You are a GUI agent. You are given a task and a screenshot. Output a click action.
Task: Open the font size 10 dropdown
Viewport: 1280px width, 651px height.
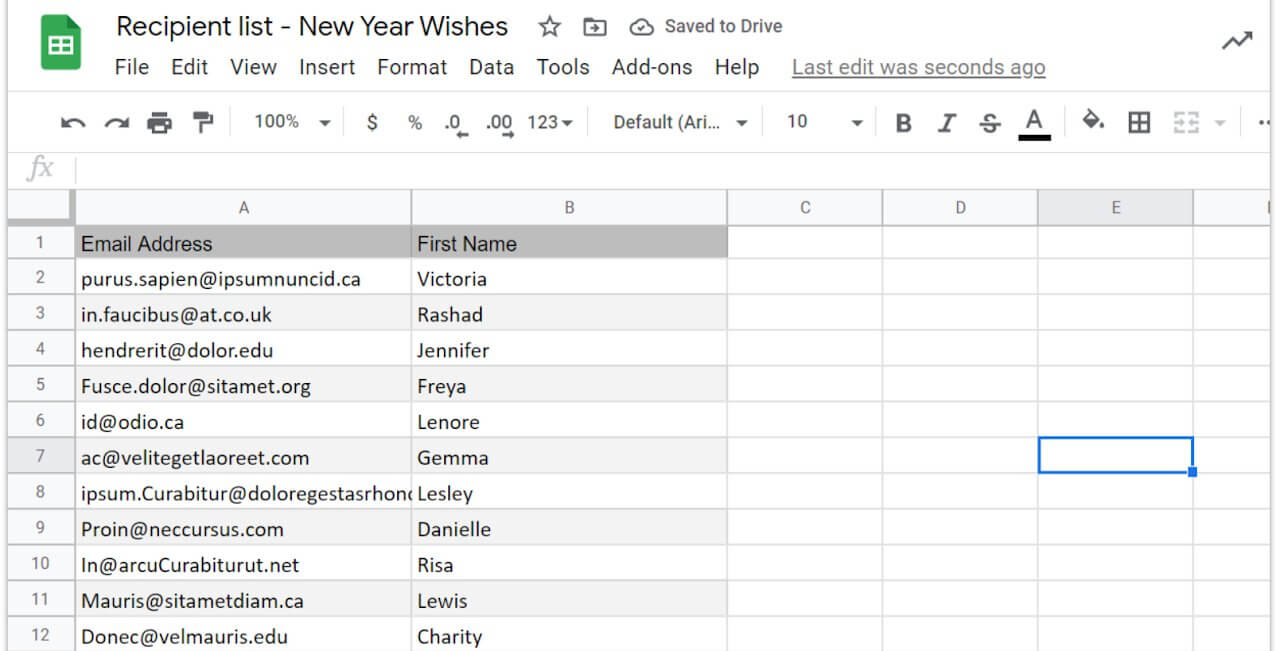pyautogui.click(x=824, y=122)
